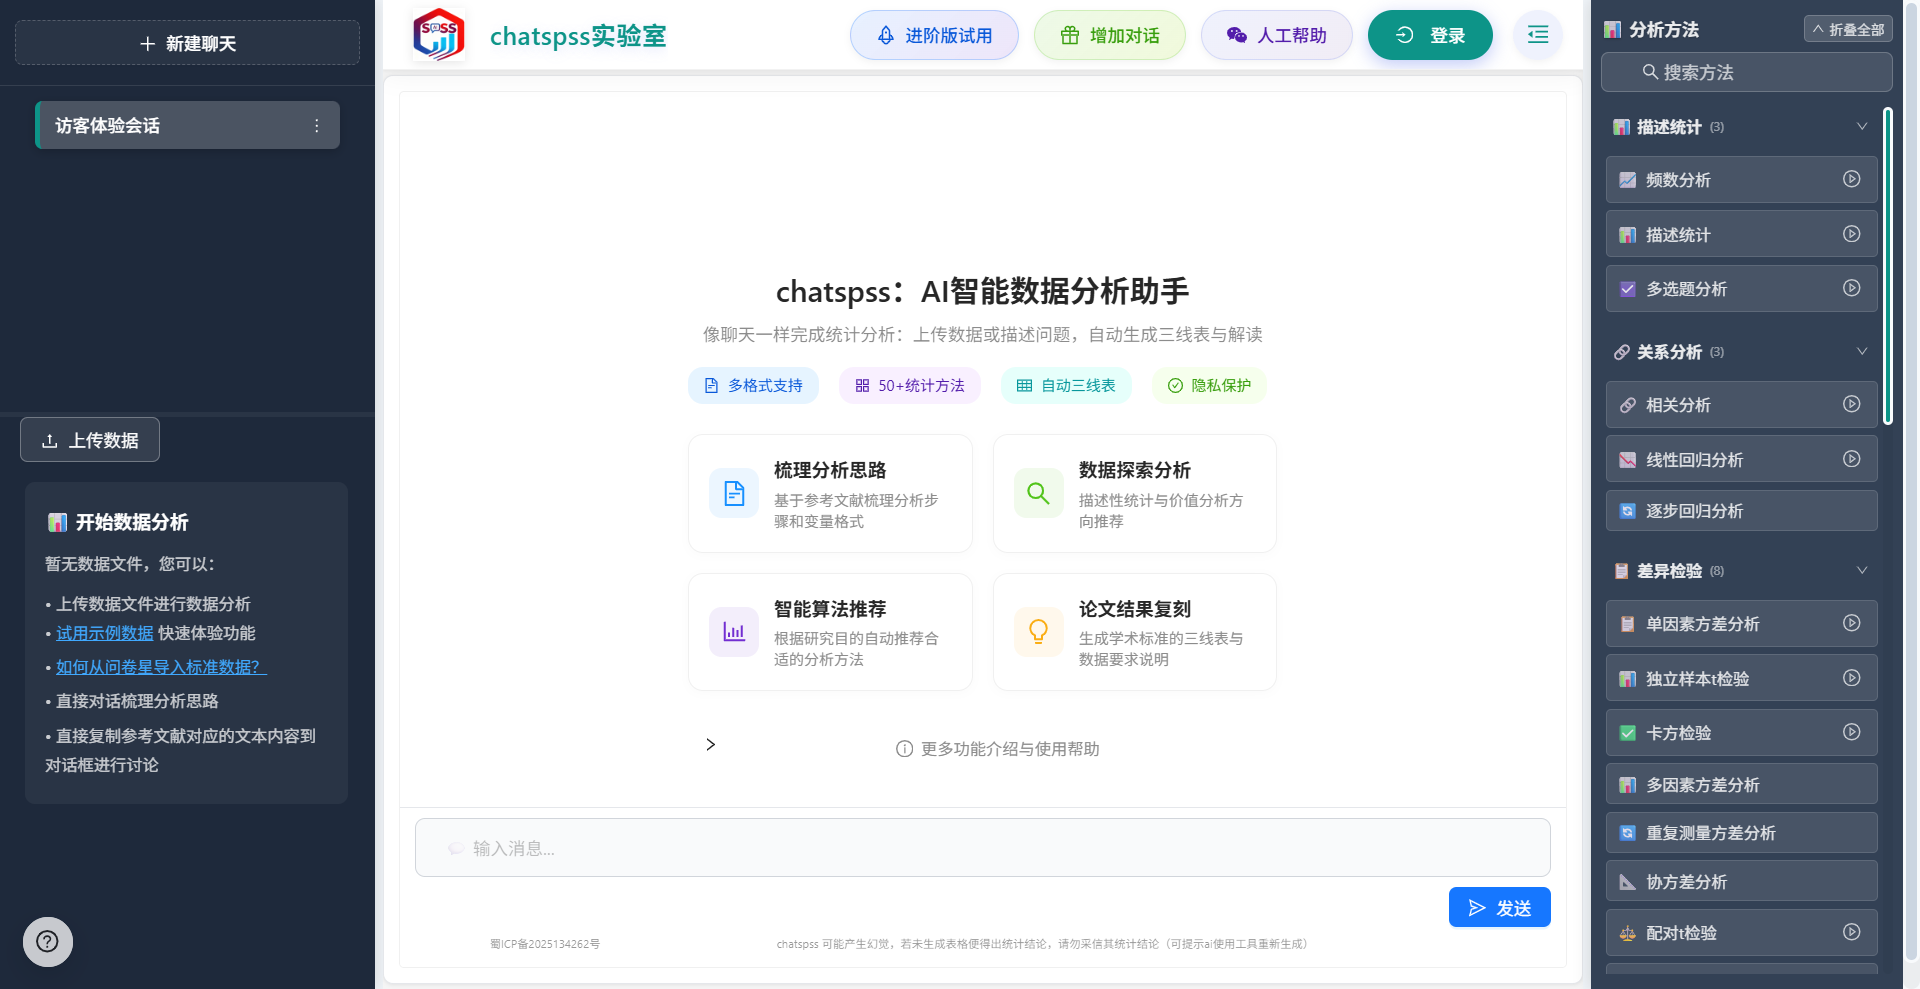Viewport: 1920px width, 989px height.
Task: Click the 50+统计方法 tag
Action: 910,385
